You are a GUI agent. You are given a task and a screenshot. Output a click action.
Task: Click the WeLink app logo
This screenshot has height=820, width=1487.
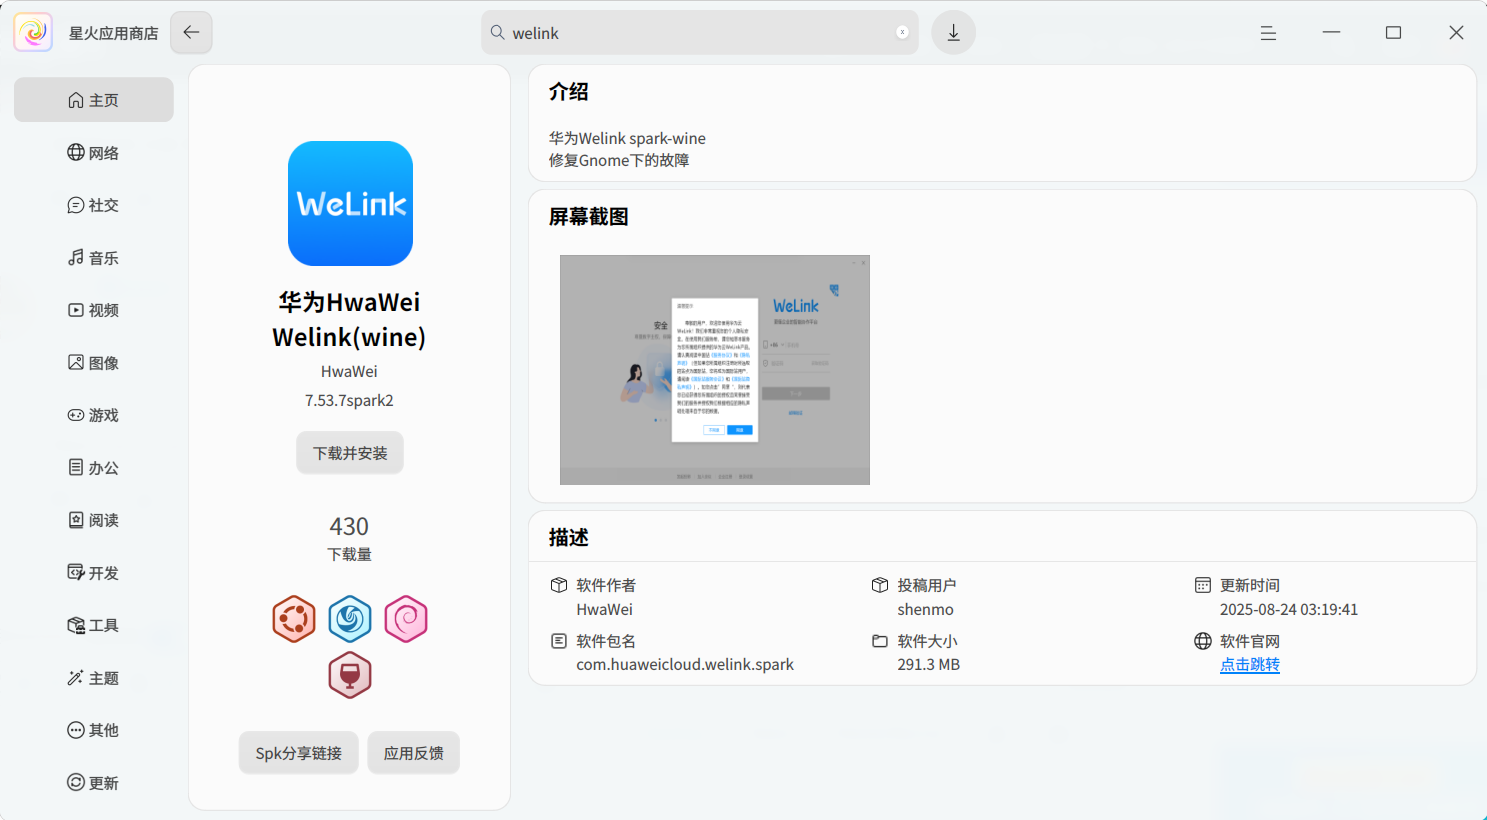point(350,203)
